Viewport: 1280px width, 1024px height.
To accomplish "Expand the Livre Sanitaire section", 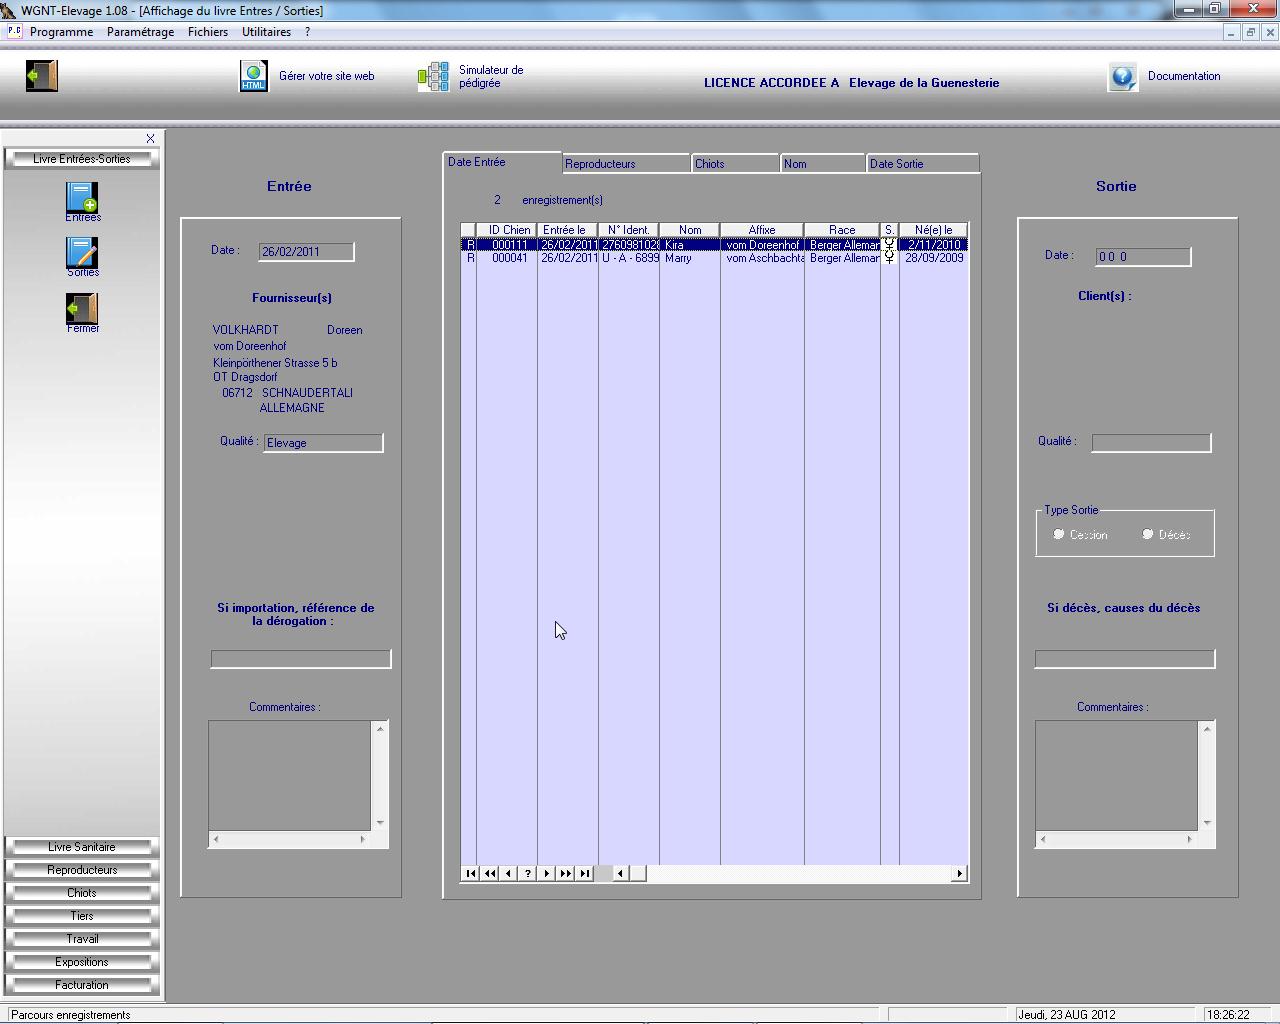I will pos(82,847).
